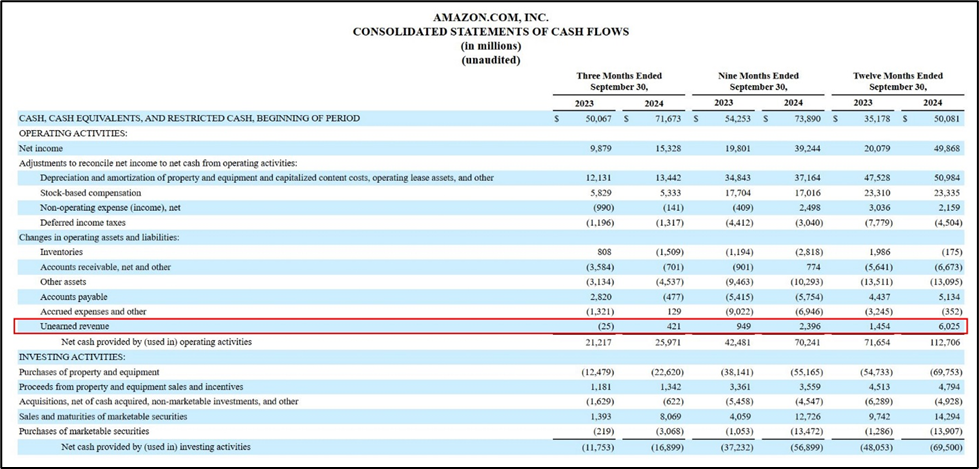Image resolution: width=979 pixels, height=469 pixels.
Task: Click the AMAZON.COM, INC. title
Action: pyautogui.click(x=490, y=18)
